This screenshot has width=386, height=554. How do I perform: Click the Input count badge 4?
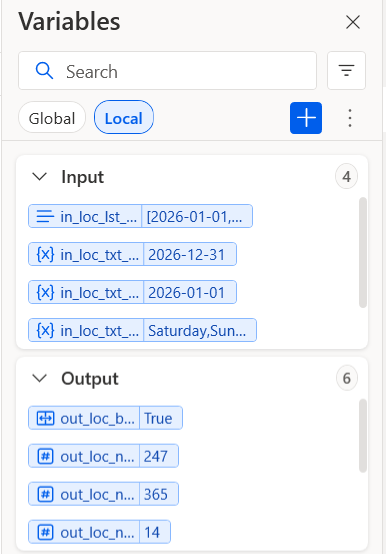[346, 177]
